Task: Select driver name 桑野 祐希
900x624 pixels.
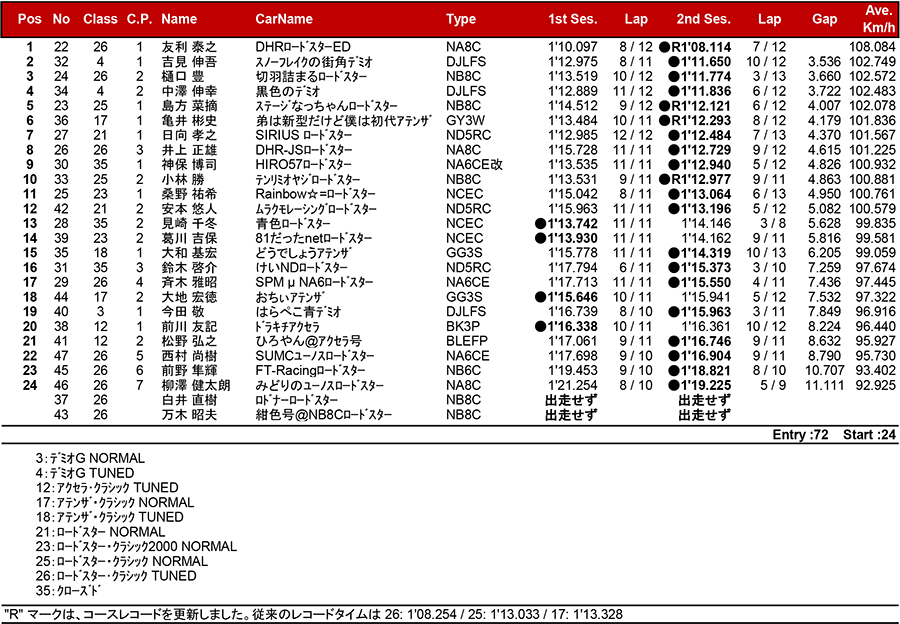Action: (x=189, y=194)
